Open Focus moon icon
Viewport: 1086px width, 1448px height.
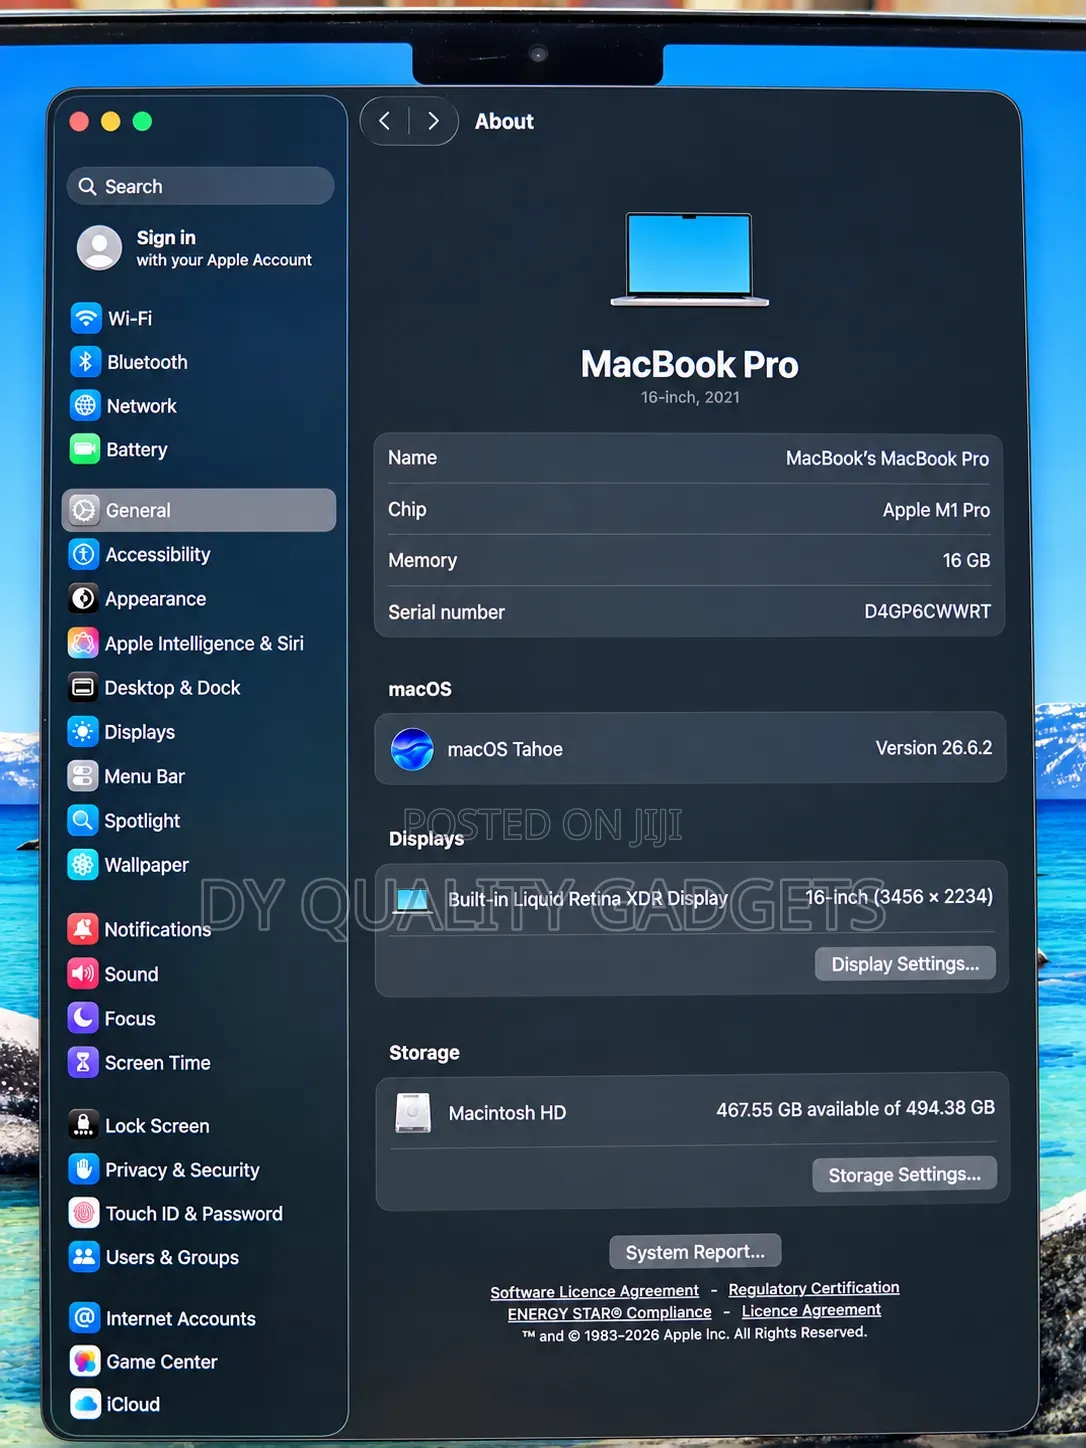[x=83, y=1018]
